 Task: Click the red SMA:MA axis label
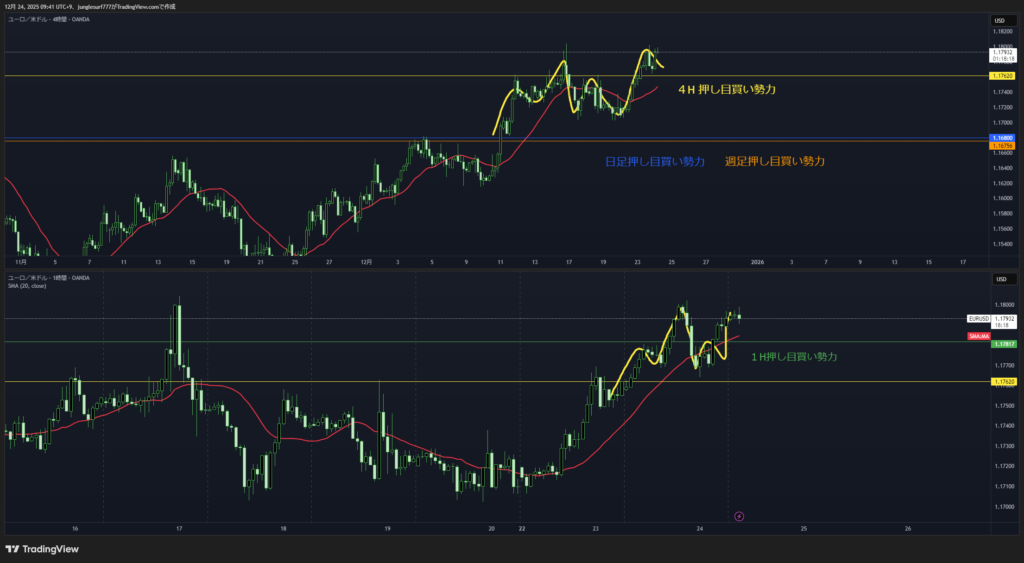coord(978,337)
